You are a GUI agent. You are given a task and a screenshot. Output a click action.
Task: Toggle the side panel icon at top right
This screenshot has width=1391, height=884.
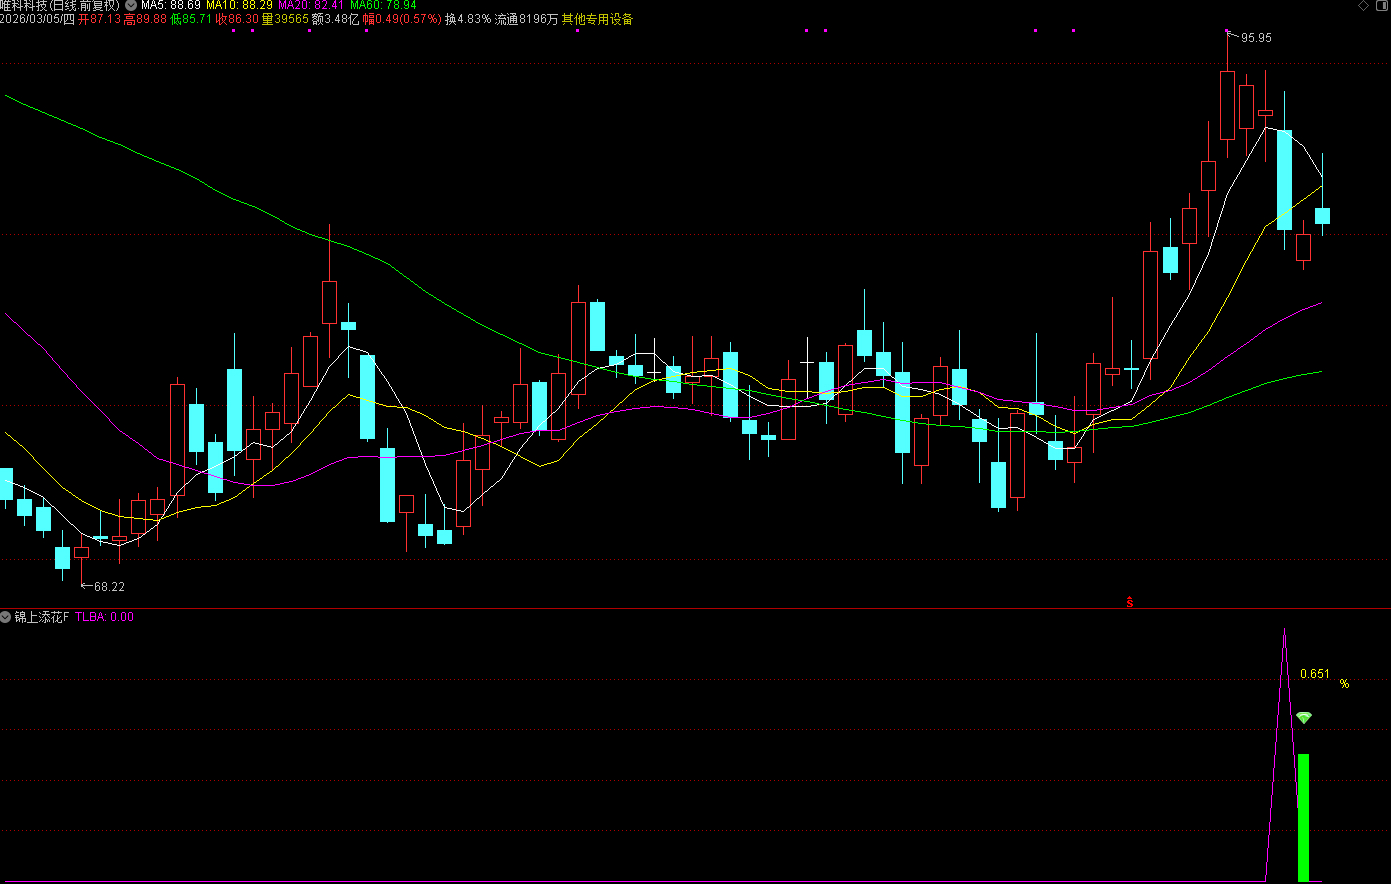1381,6
